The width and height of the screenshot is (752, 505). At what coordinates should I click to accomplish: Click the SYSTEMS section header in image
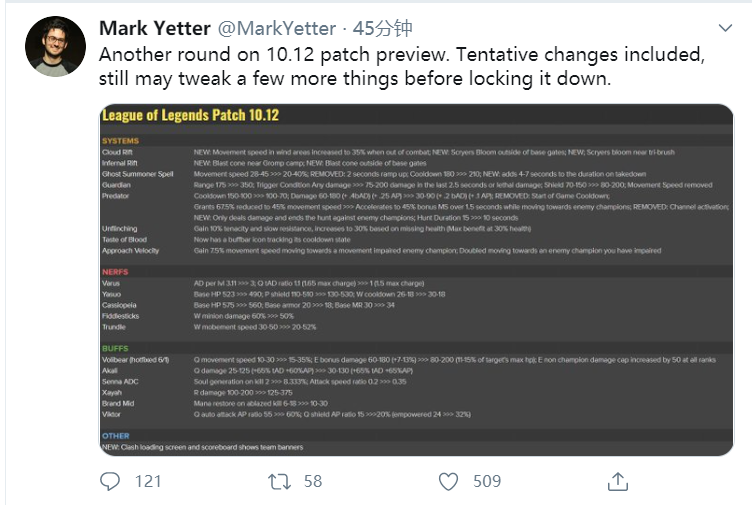tap(120, 141)
